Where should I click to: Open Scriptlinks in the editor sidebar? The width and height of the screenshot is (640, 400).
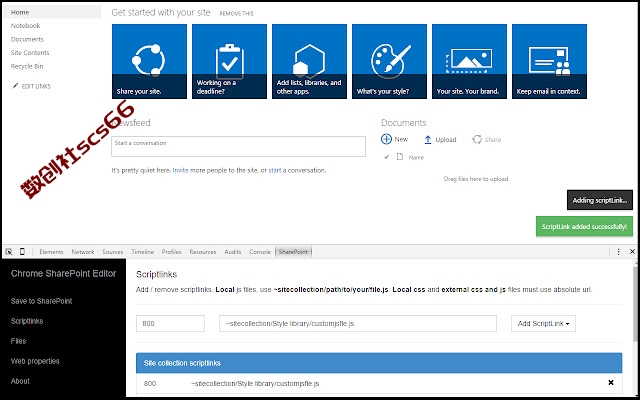tap(27, 321)
